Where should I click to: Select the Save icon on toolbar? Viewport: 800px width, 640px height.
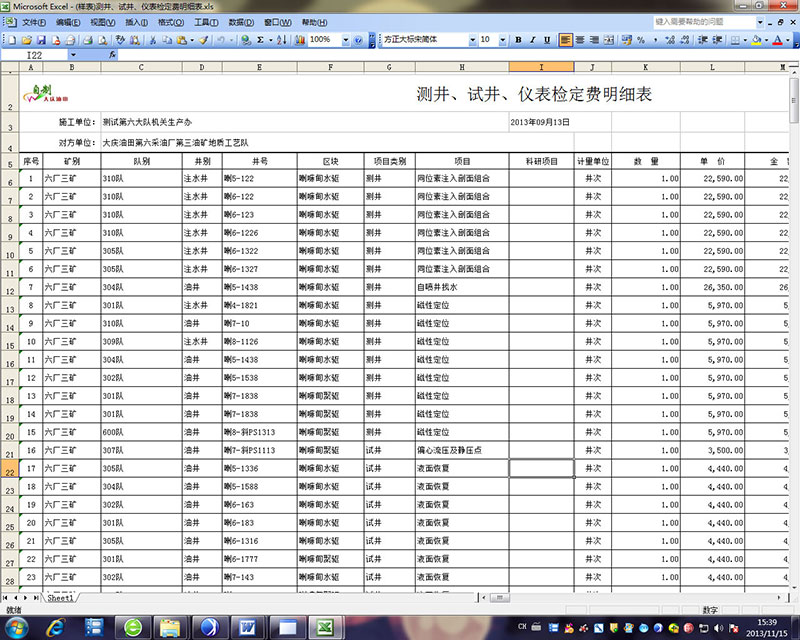point(42,39)
